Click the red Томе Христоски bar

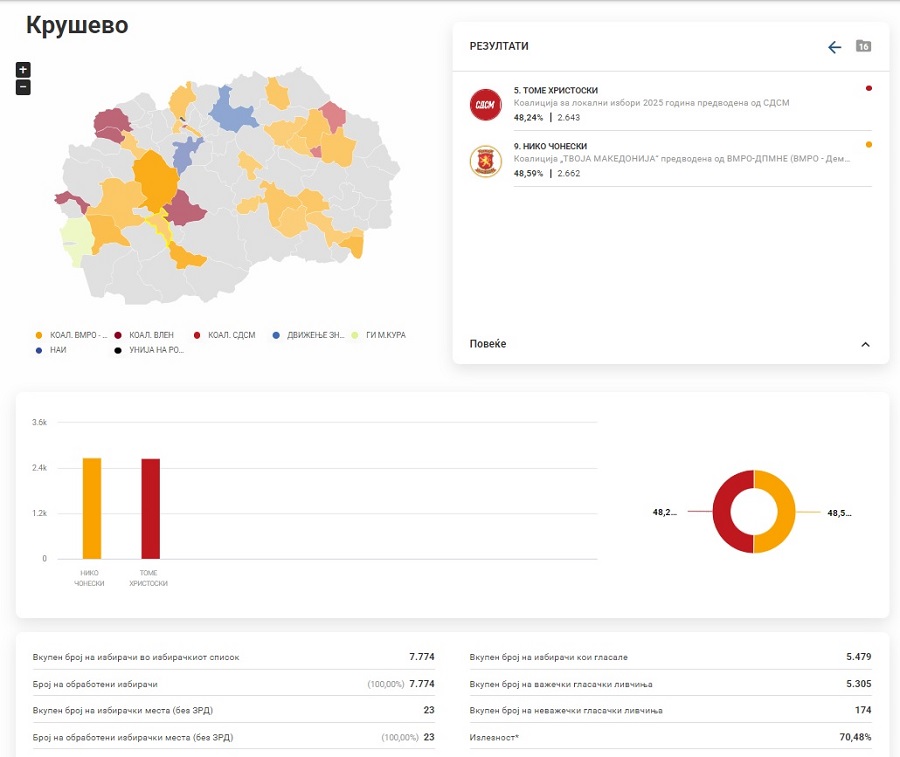pyautogui.click(x=150, y=508)
